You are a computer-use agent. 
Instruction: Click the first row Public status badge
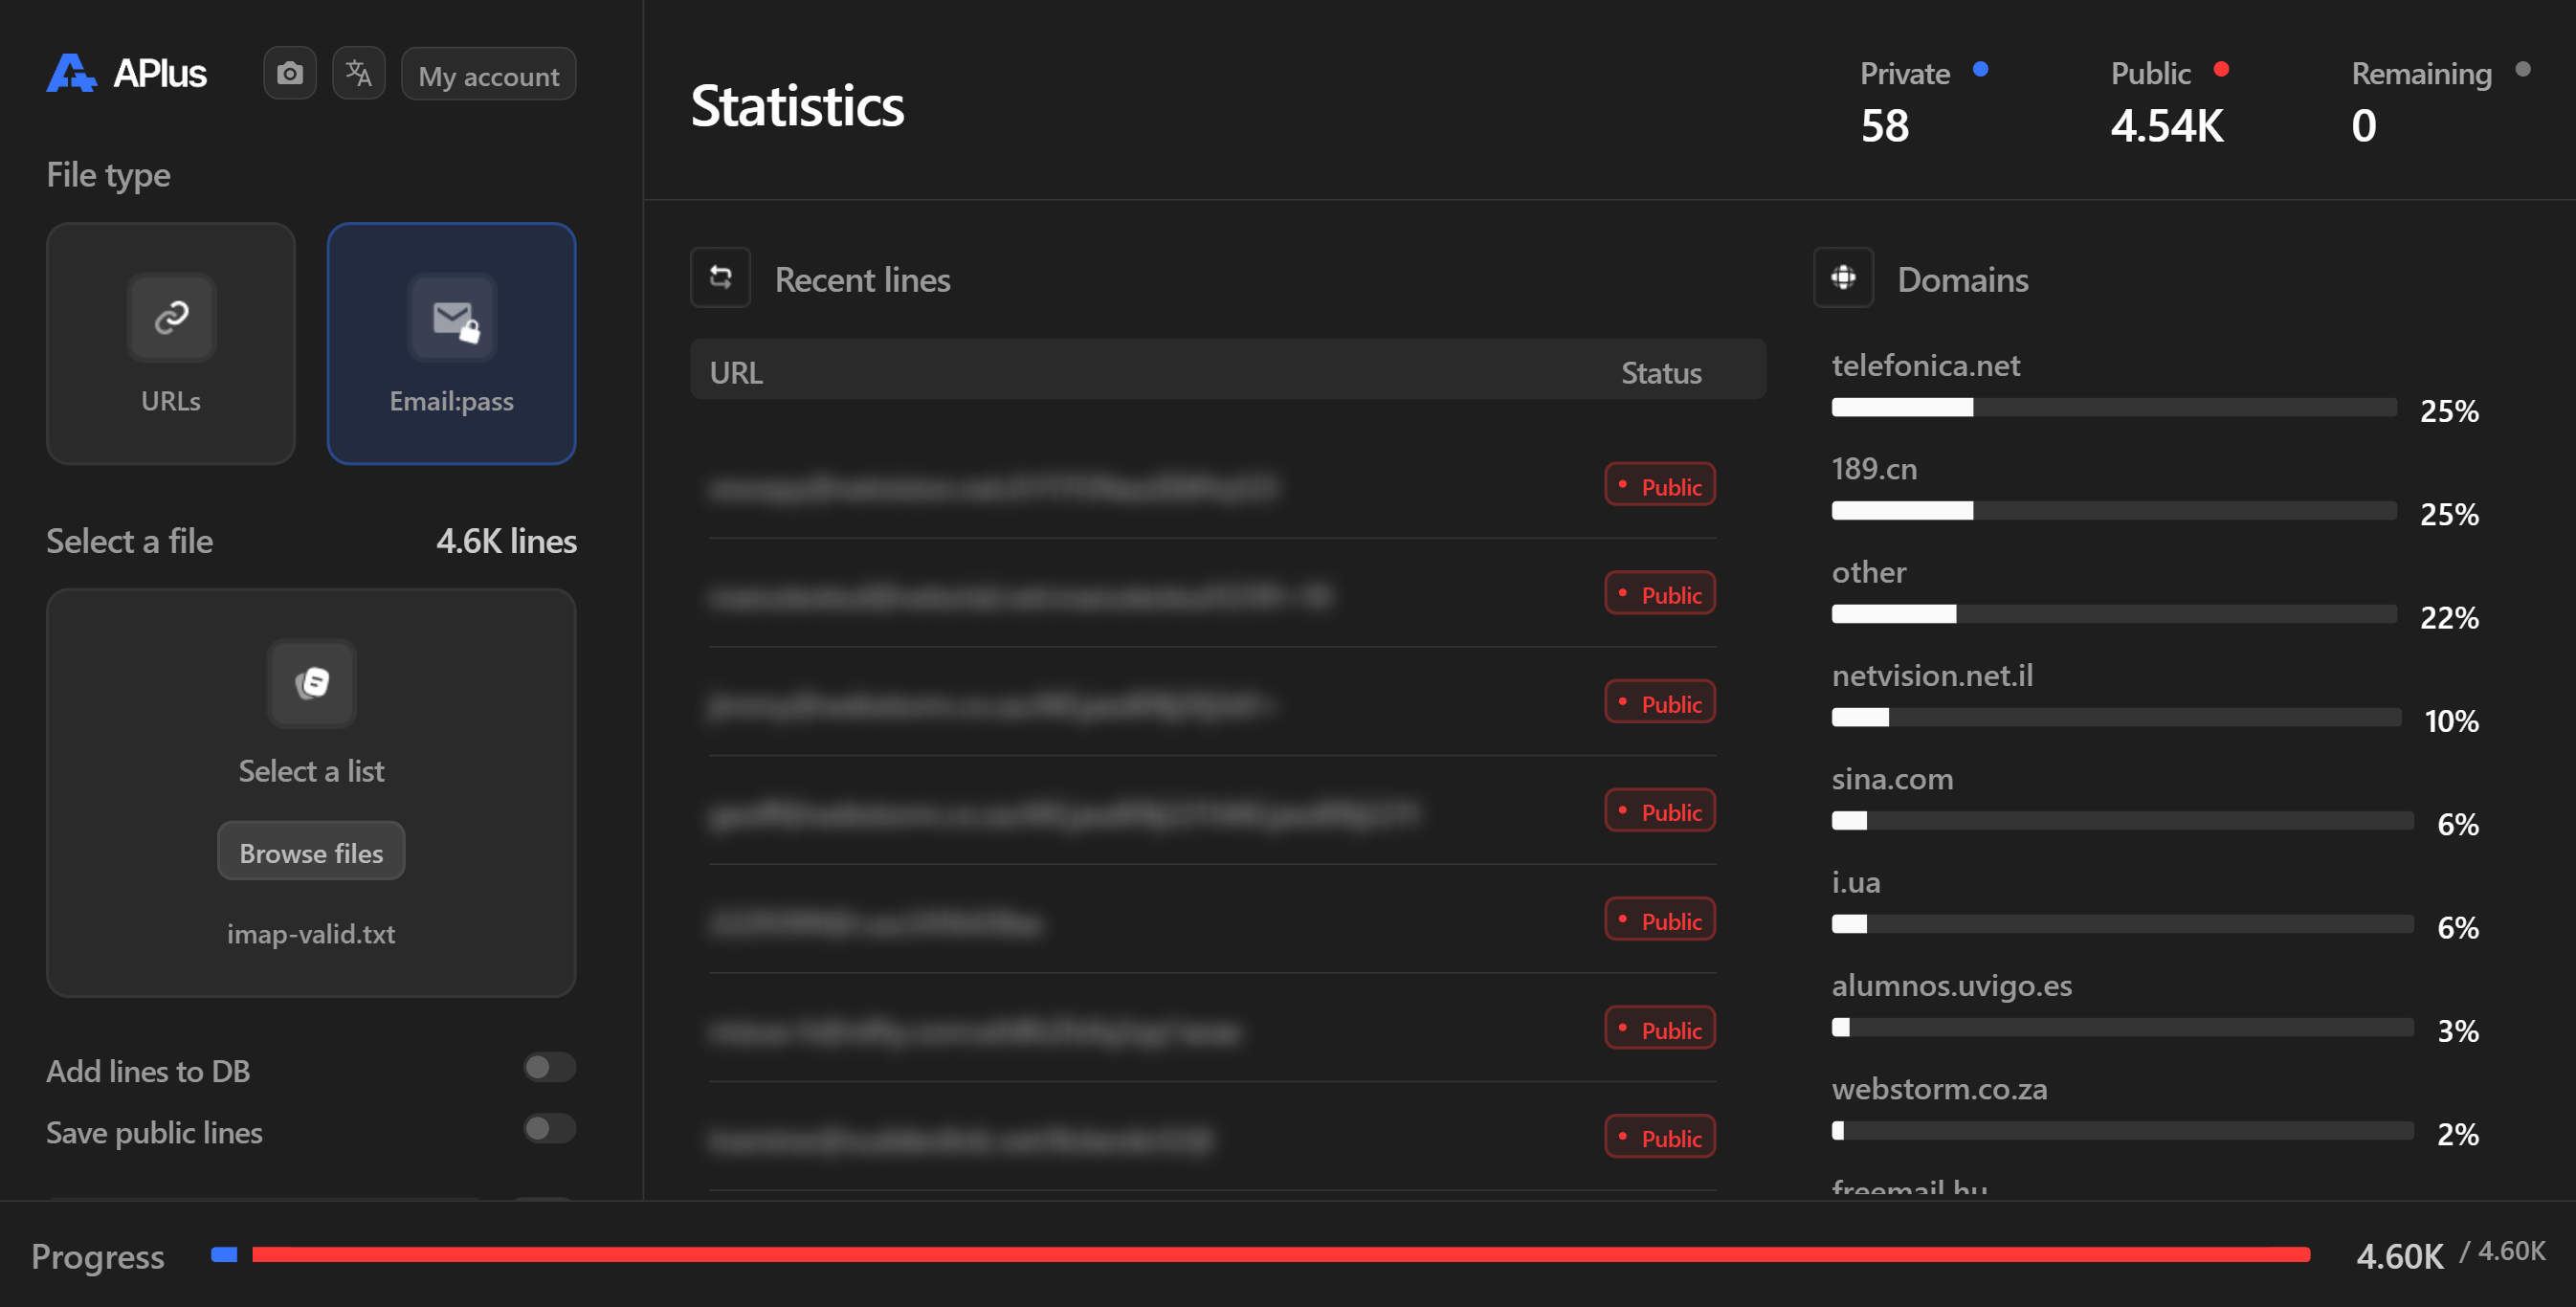(x=1660, y=485)
